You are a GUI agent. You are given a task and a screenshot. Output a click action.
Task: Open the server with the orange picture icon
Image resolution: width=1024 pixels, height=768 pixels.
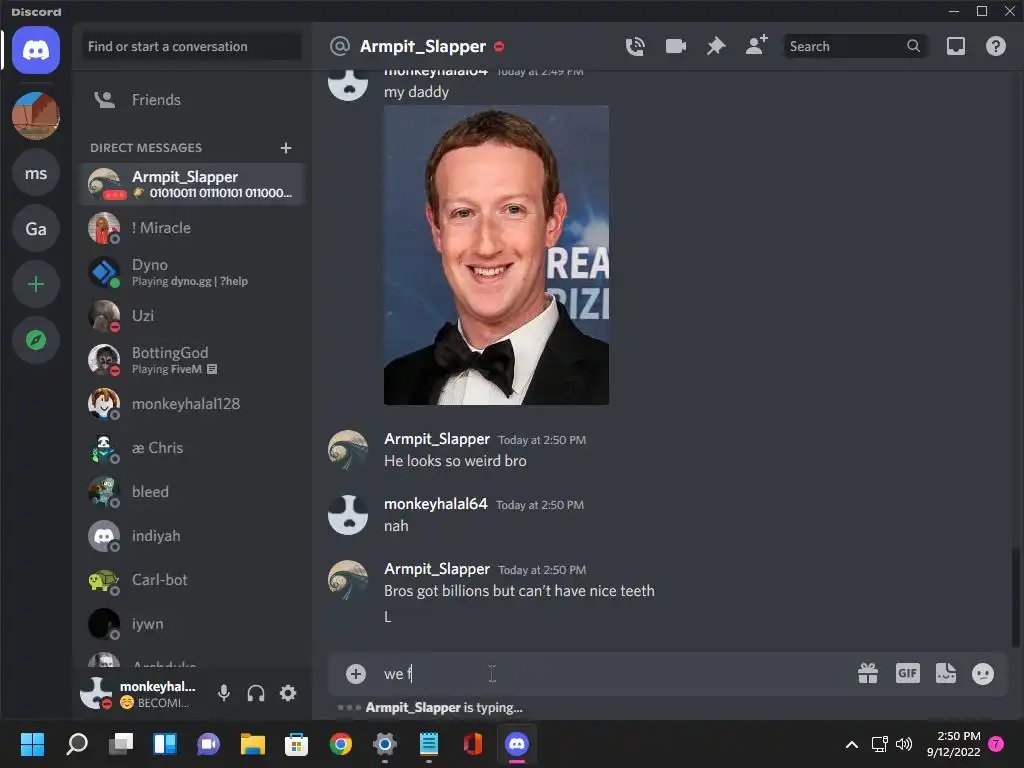[x=36, y=116]
